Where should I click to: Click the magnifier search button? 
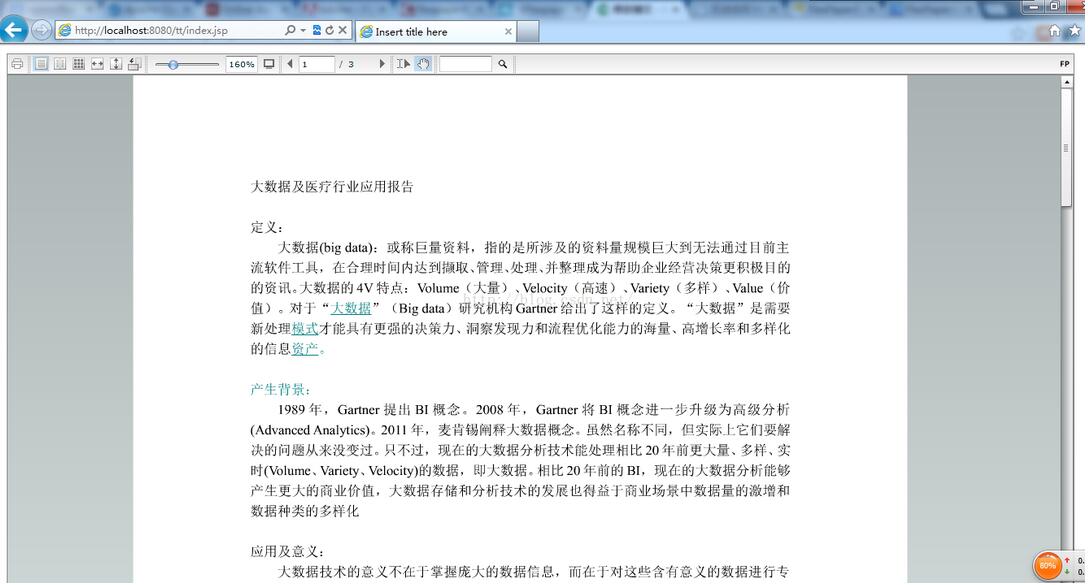point(502,64)
